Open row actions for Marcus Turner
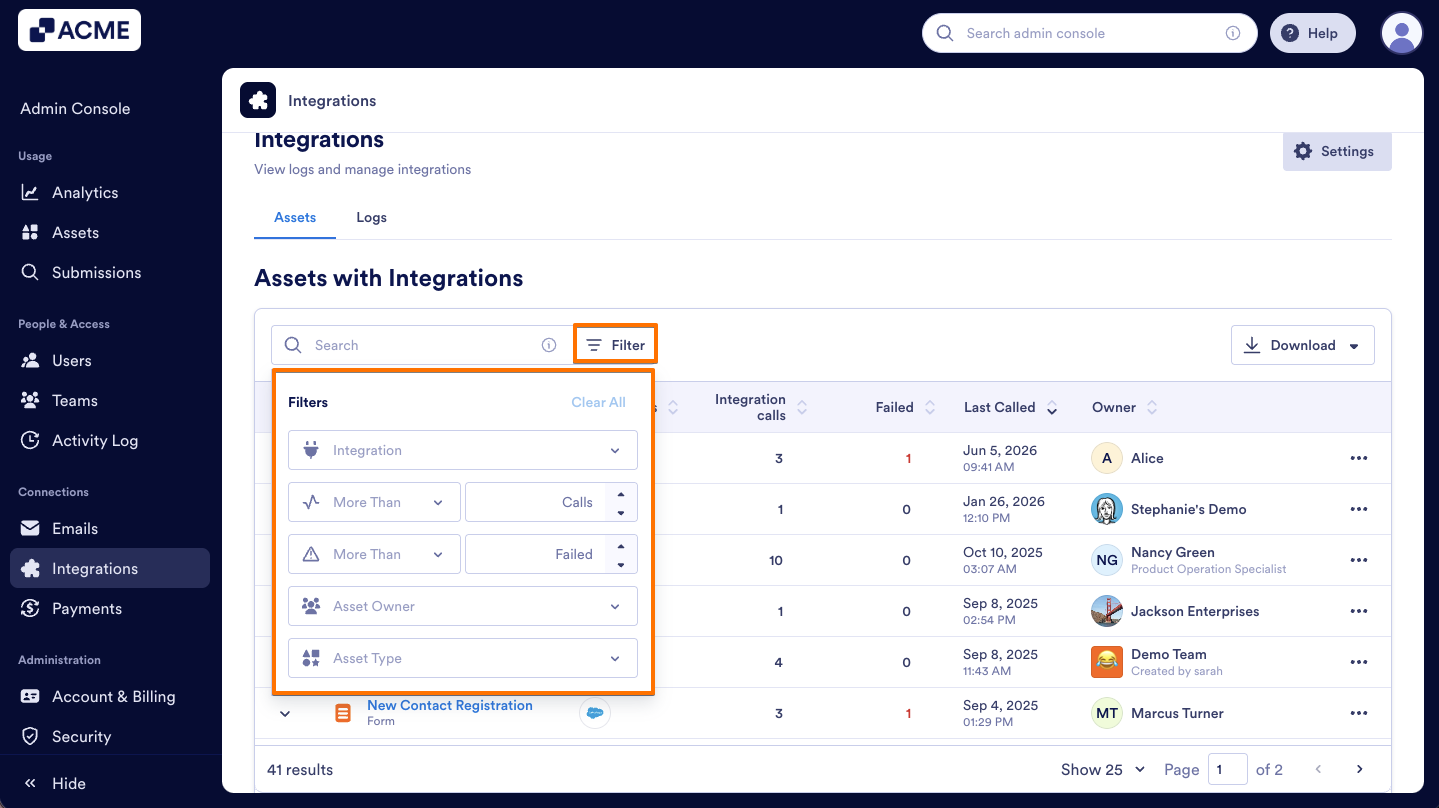 click(1358, 713)
